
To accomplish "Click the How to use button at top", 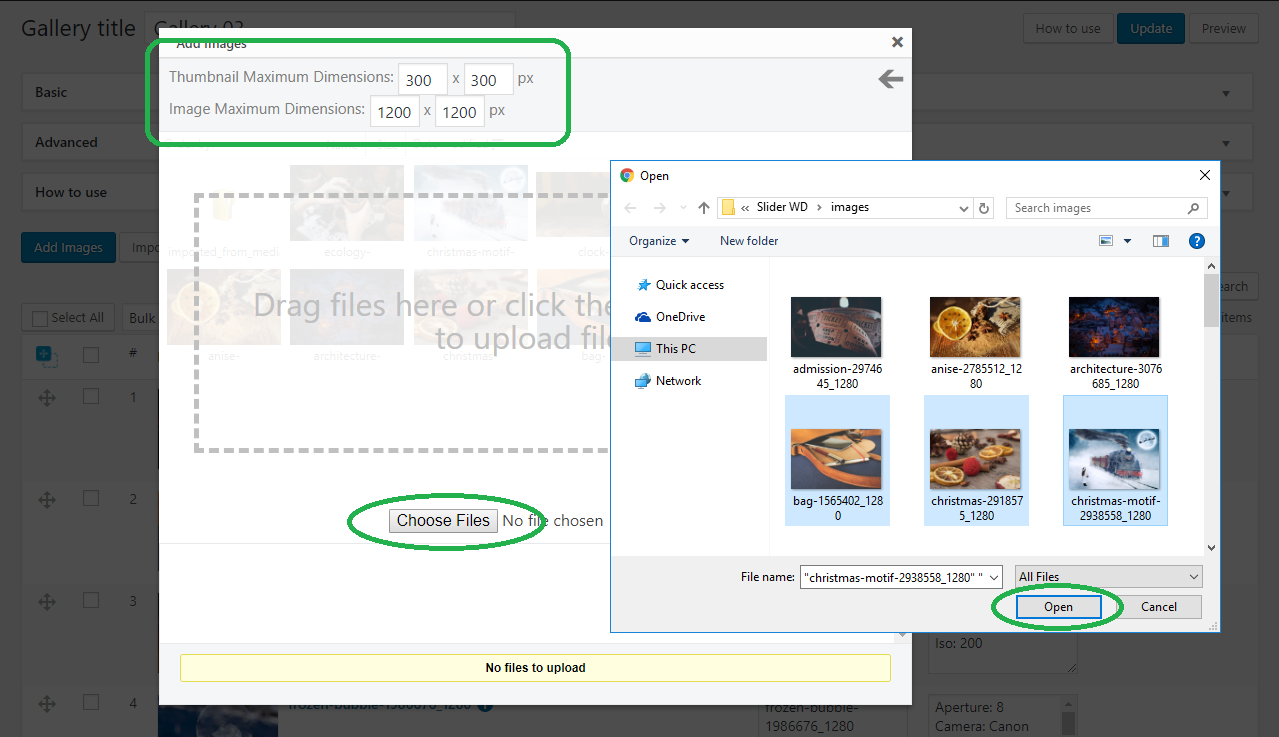I will point(1068,28).
